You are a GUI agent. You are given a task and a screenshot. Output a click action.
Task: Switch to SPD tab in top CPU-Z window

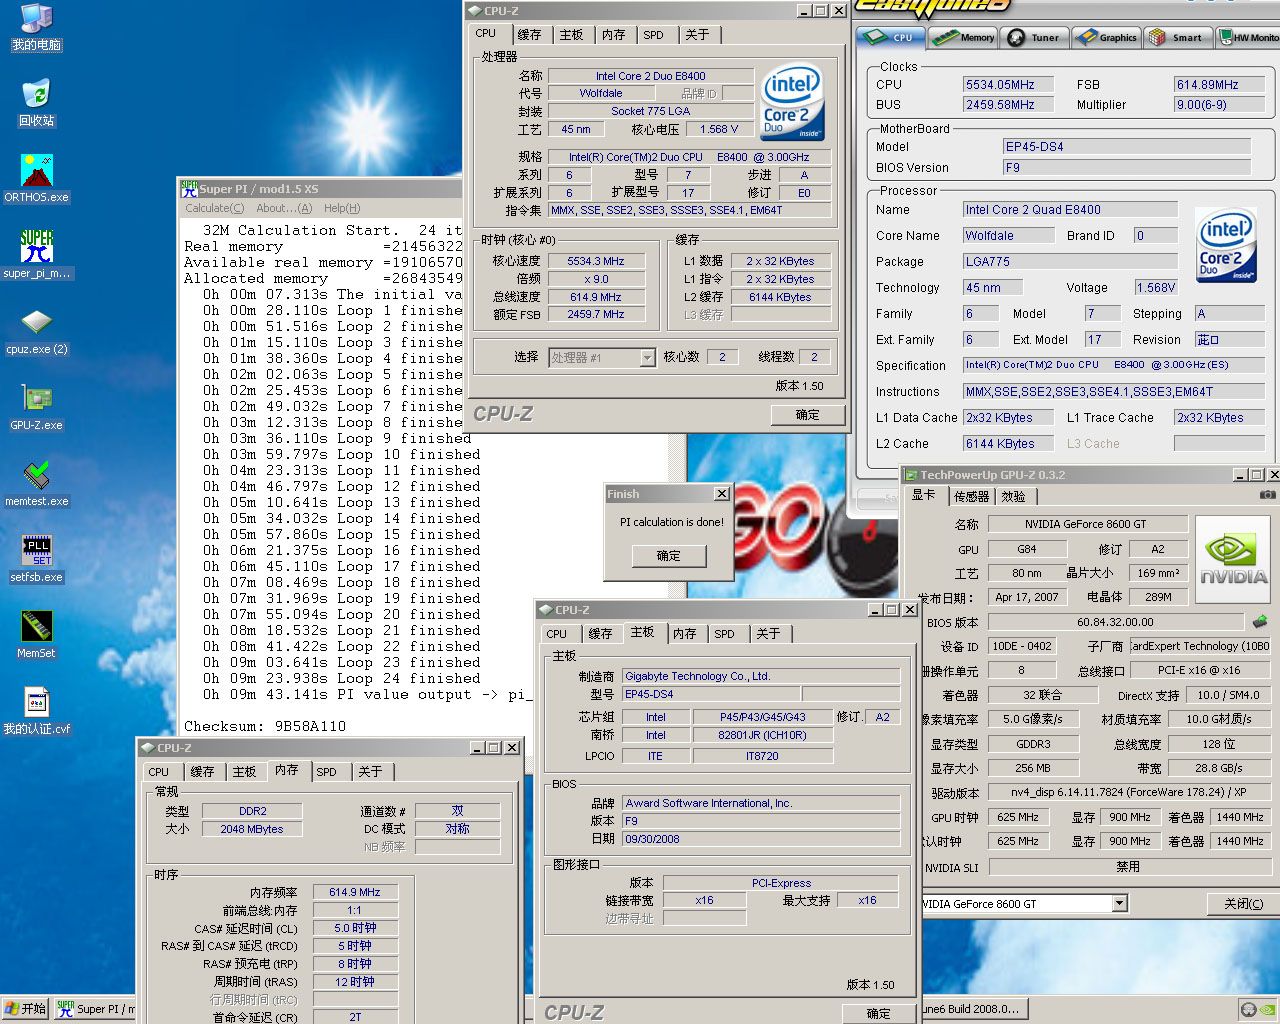coord(653,34)
